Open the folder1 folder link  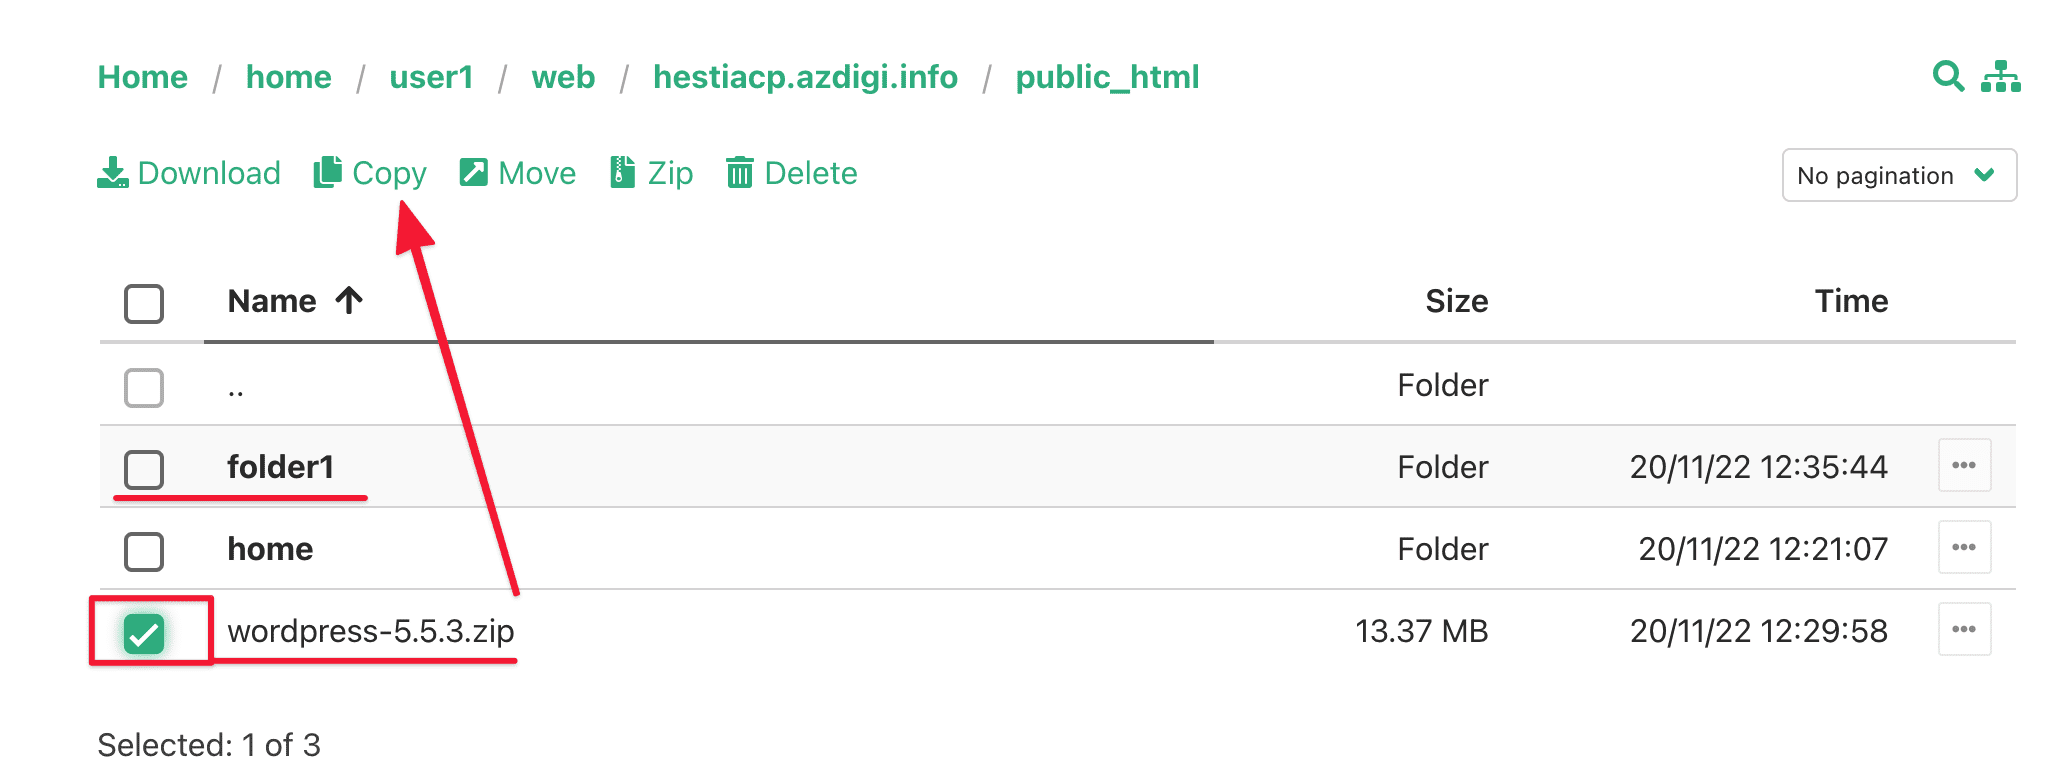280,467
